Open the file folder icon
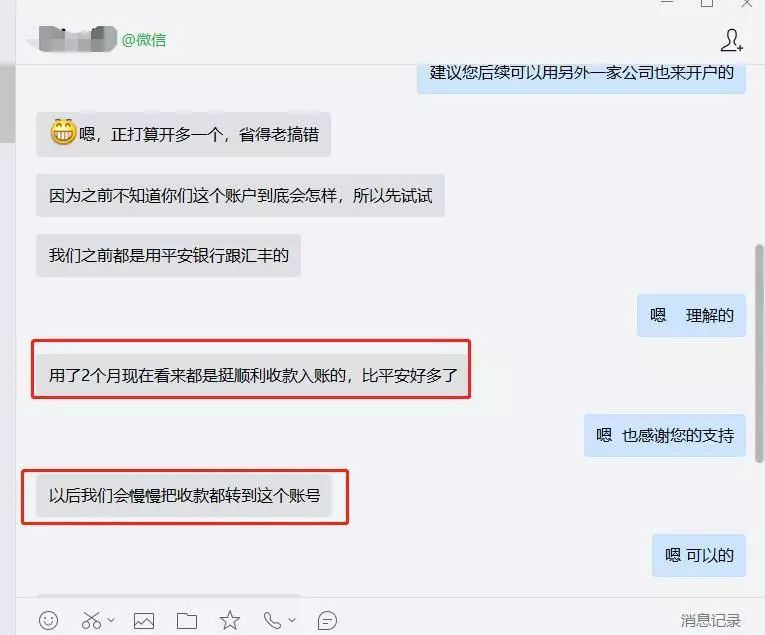This screenshot has height=635, width=765. click(x=187, y=621)
